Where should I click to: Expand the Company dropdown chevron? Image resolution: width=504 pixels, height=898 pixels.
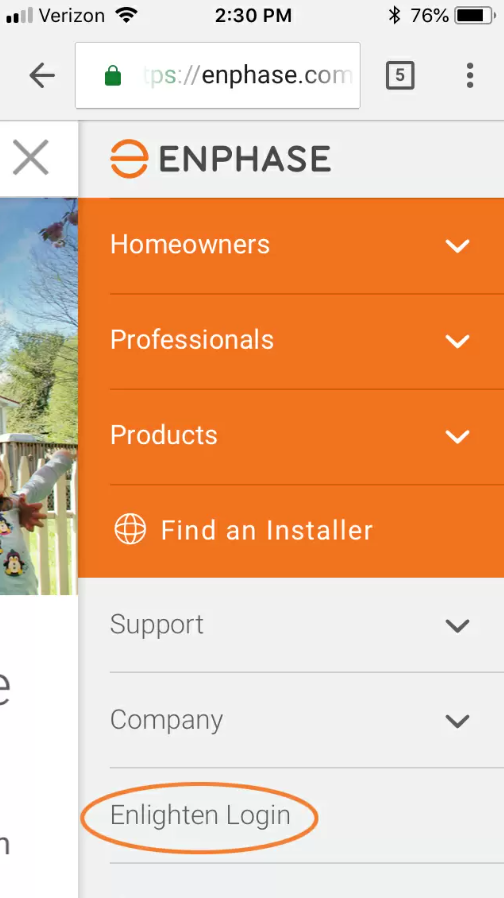[x=458, y=720]
